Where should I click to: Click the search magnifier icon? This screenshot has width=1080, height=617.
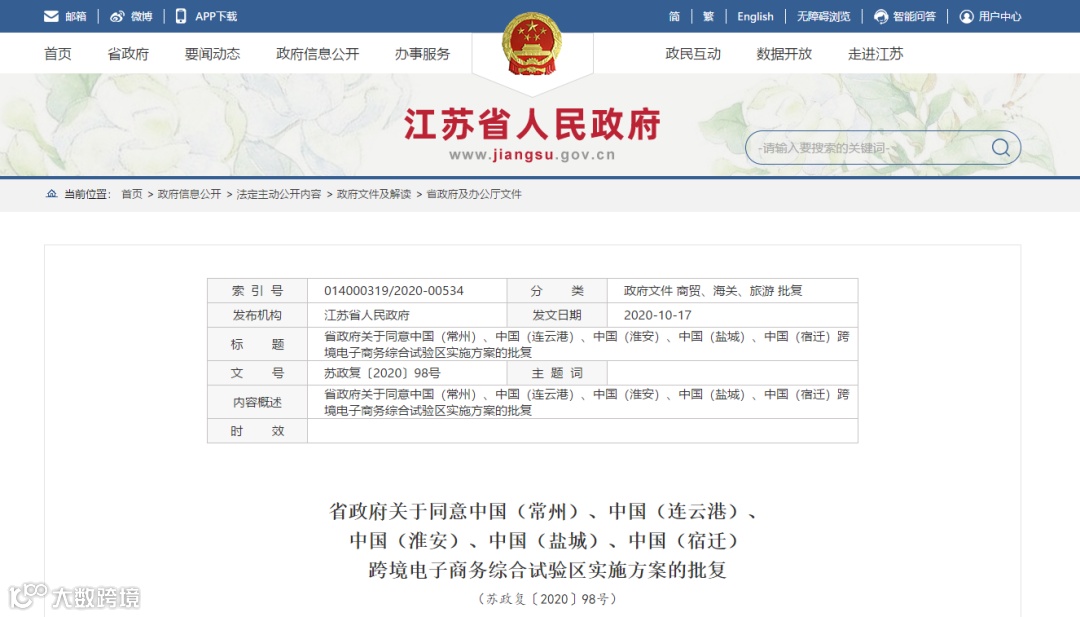(x=1001, y=147)
